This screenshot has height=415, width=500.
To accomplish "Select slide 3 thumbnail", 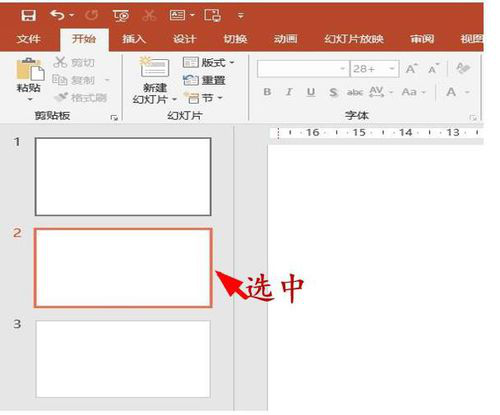I will (x=123, y=359).
